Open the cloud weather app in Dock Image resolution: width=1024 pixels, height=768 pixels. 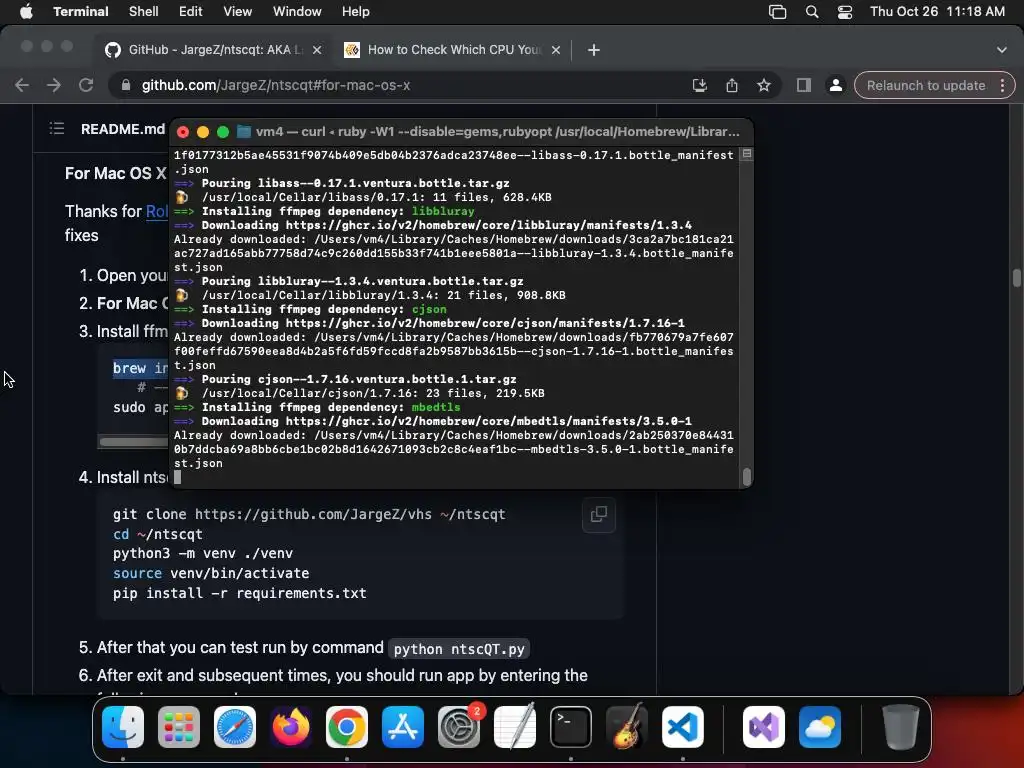point(820,727)
